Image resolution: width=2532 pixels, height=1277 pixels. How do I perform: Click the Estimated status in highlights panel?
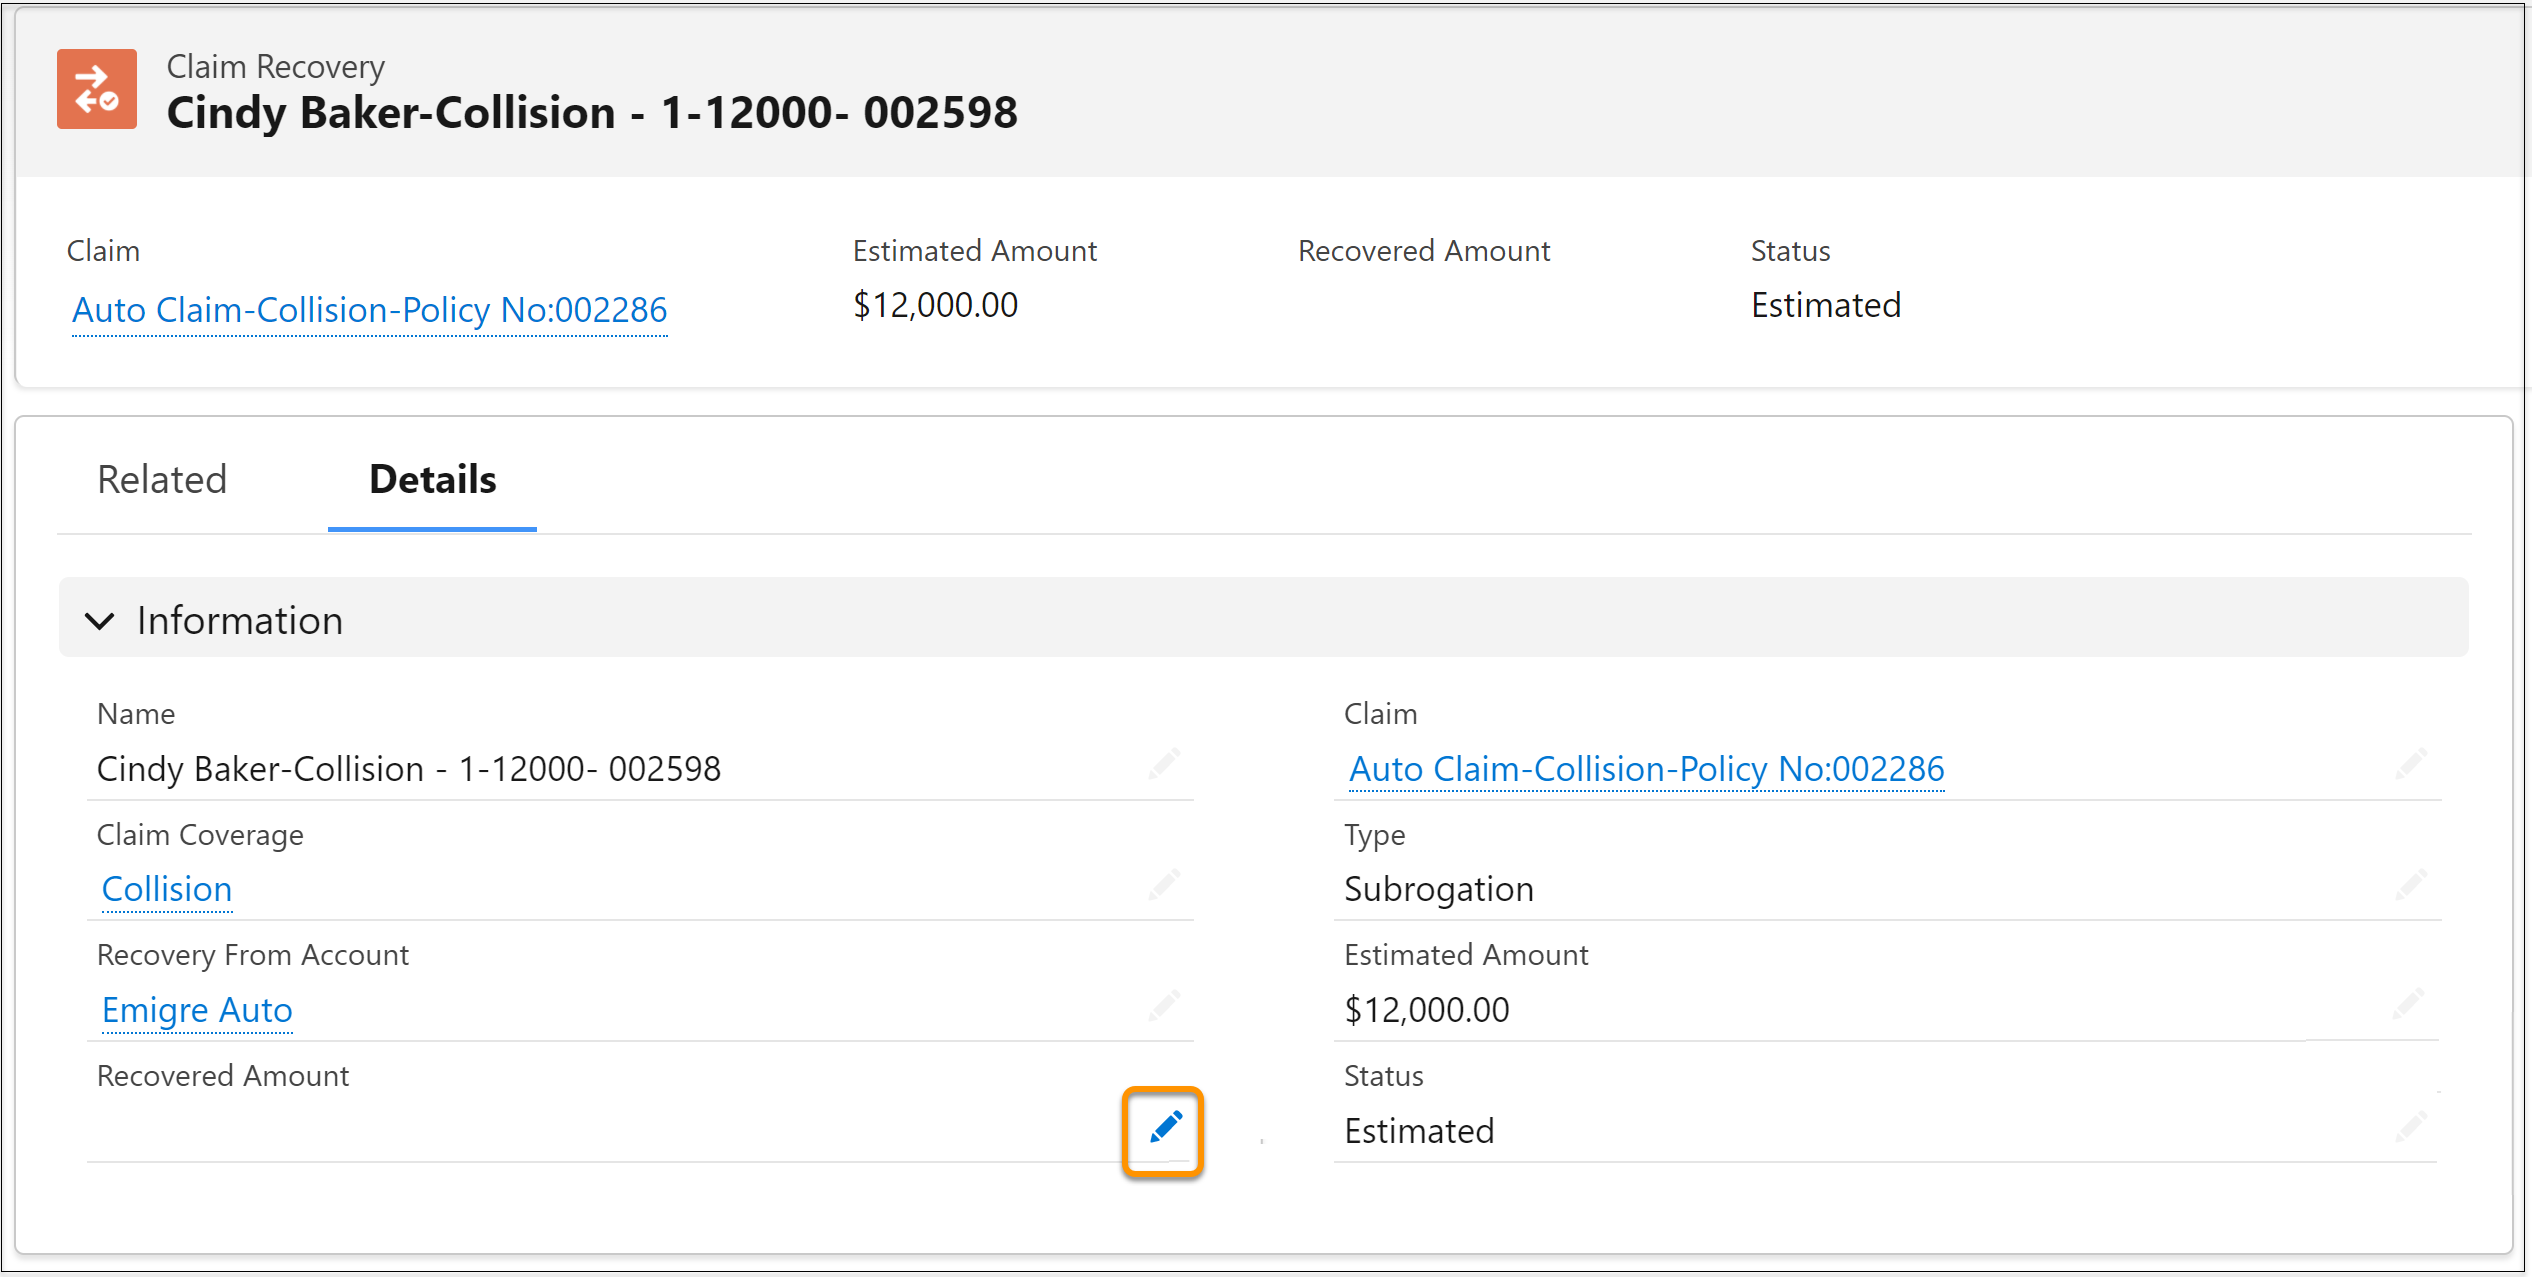click(1825, 305)
